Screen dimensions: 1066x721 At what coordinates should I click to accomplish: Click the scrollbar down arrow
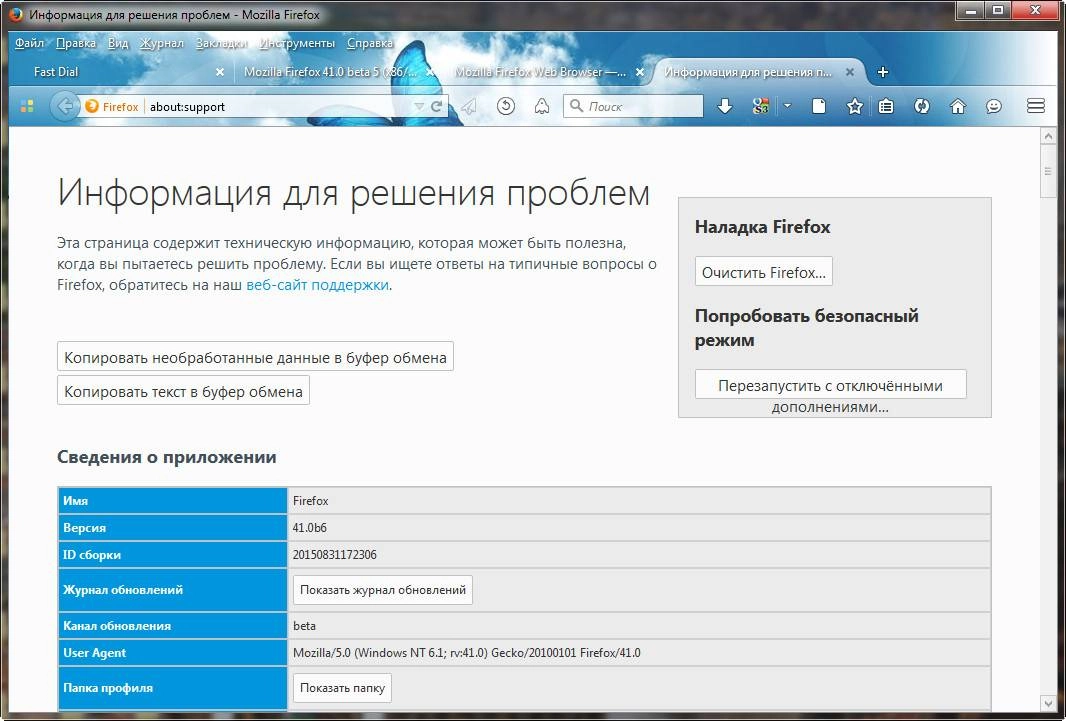[x=1048, y=702]
